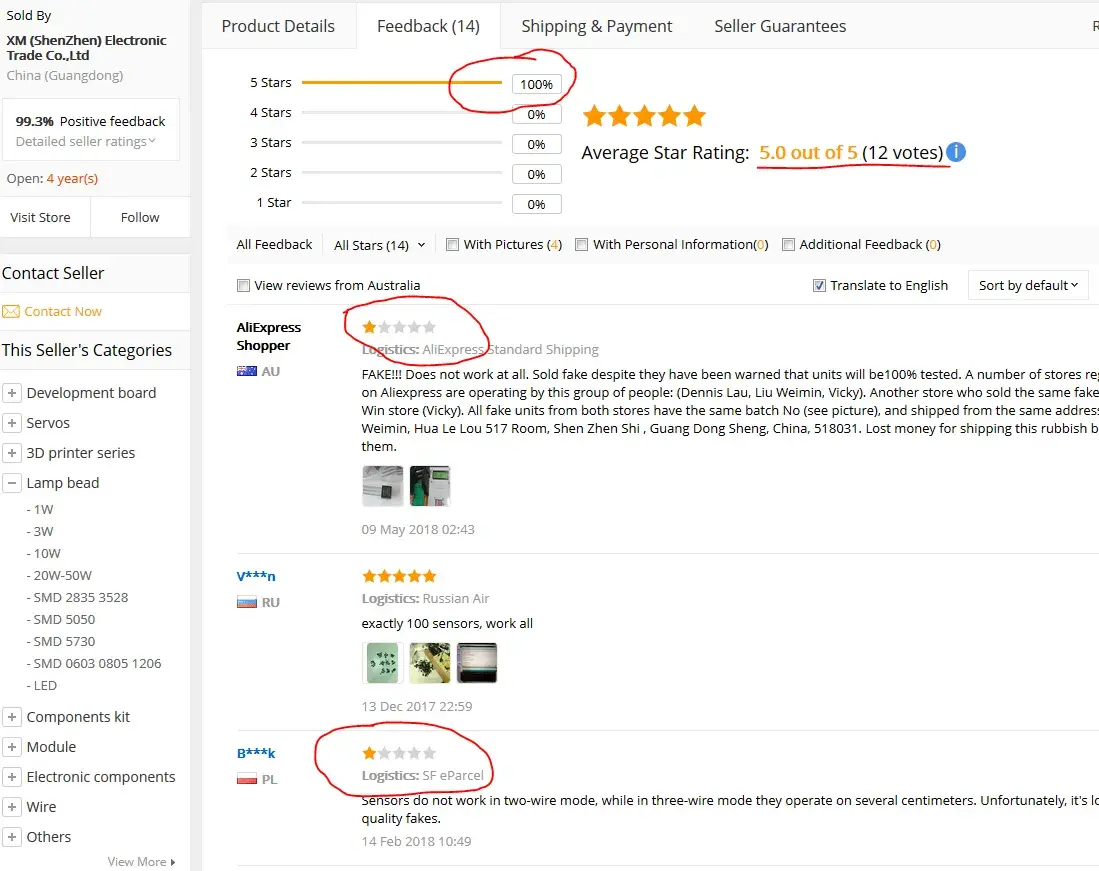Viewport: 1099px width, 871px height.
Task: Click the Contact Now envelope icon
Action: 11,311
